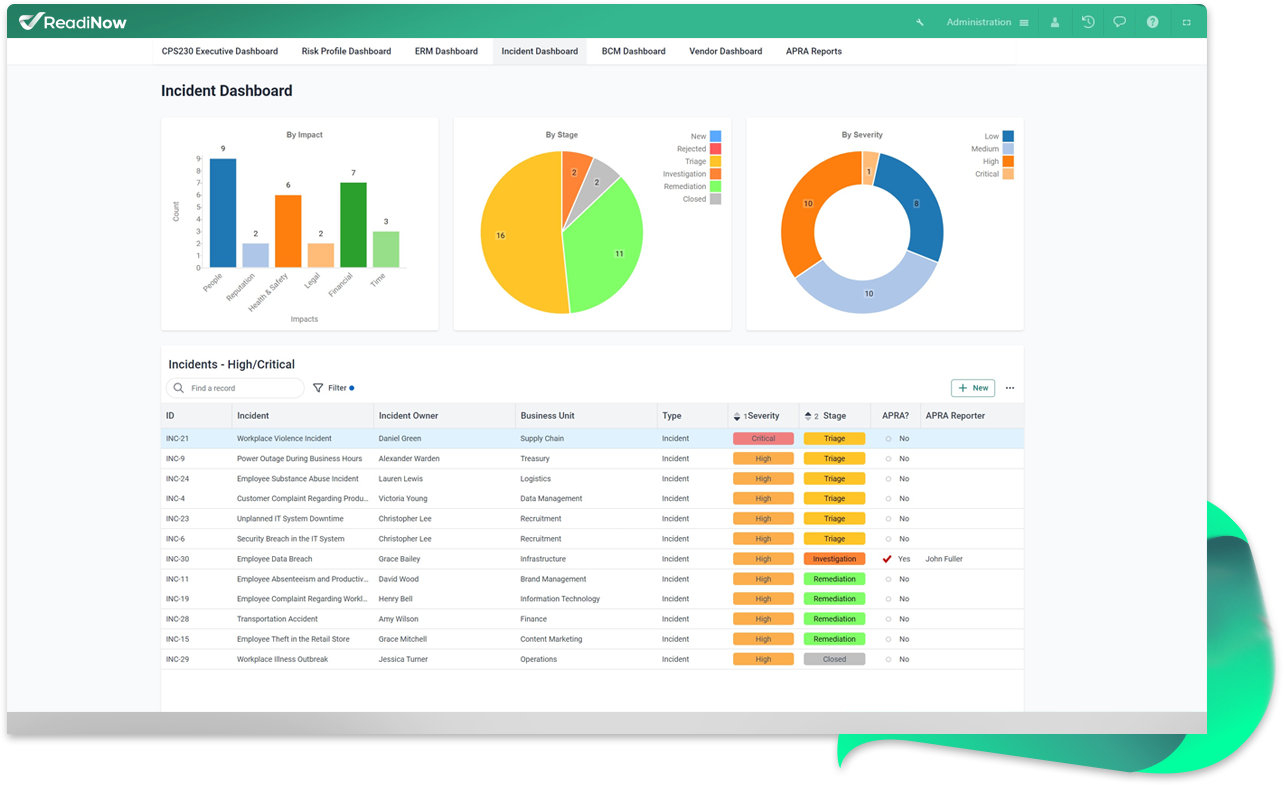Click the Critical severity badge for INC-21
Image resolution: width=1284 pixels, height=785 pixels.
tap(763, 439)
